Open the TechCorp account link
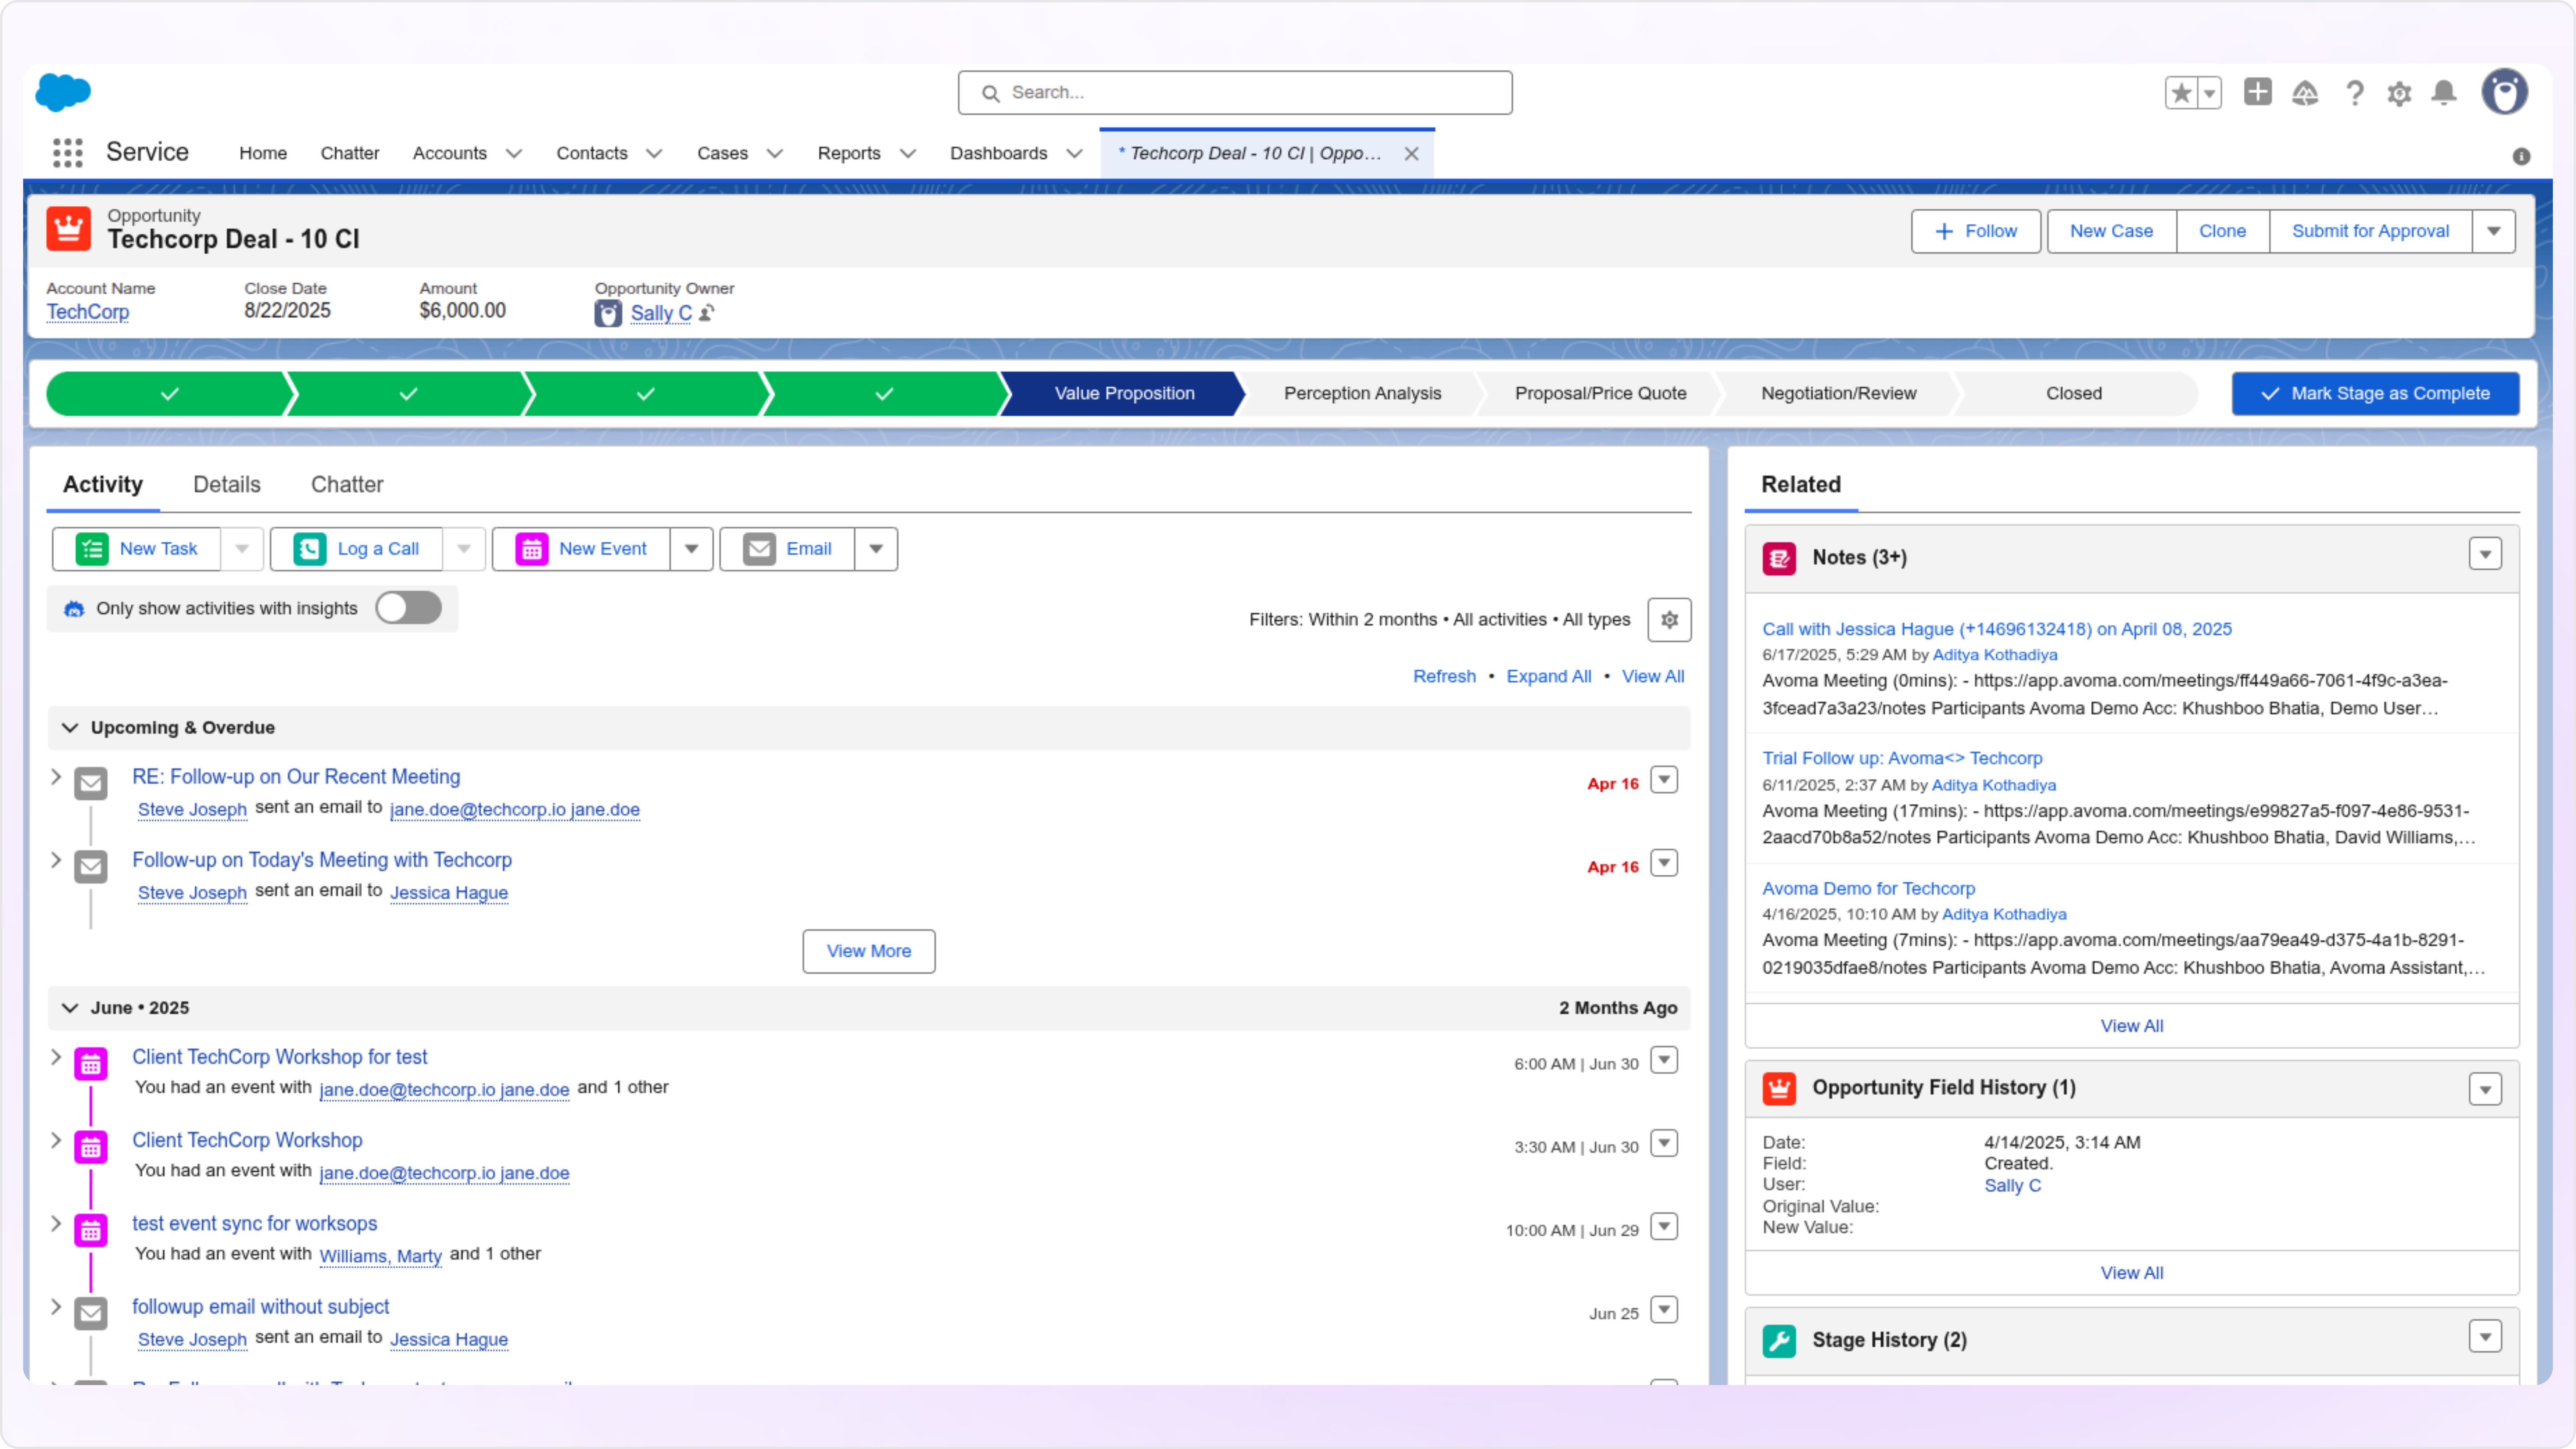2576x1449 pixels. pyautogui.click(x=88, y=312)
